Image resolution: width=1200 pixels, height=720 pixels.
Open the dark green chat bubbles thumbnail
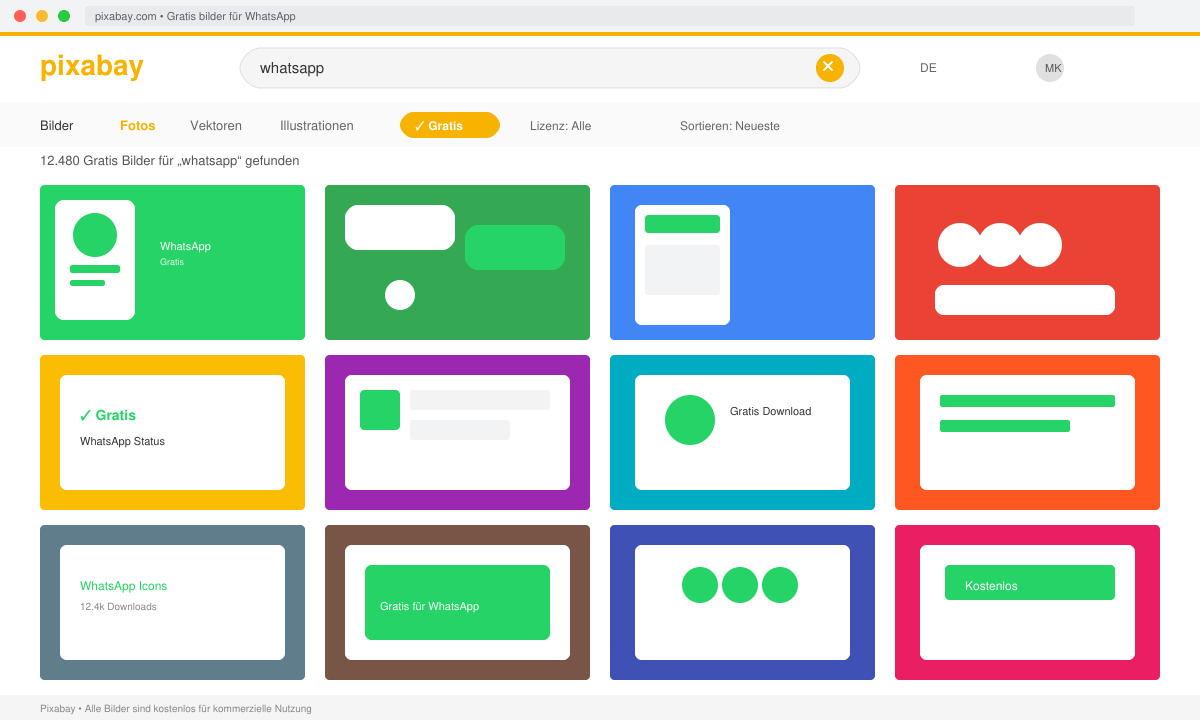[x=457, y=262]
